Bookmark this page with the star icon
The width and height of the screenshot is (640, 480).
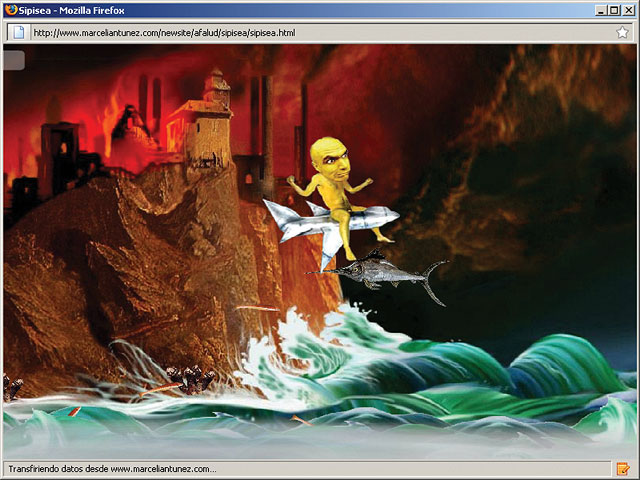coord(622,32)
